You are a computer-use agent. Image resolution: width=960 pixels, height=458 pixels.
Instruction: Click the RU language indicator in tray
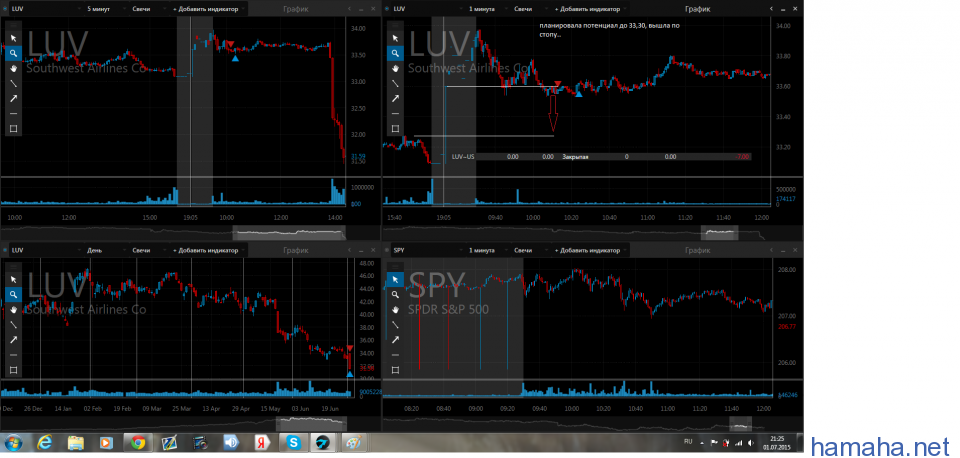point(687,442)
